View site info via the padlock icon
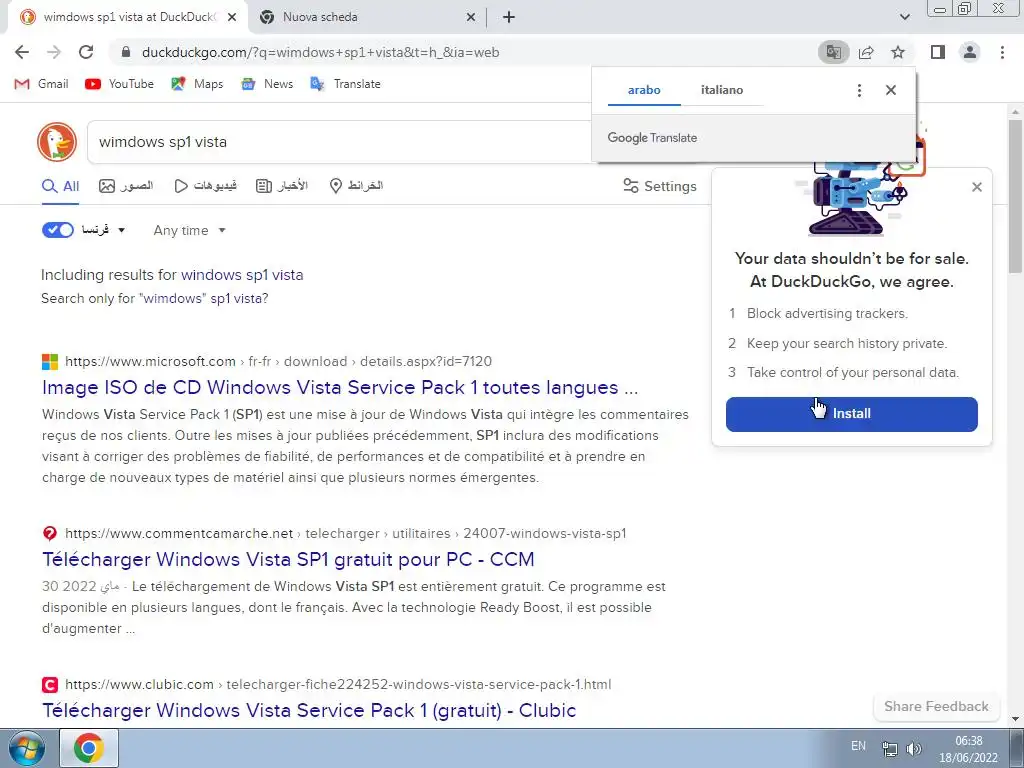Viewport: 1024px width, 768px height. click(x=127, y=52)
